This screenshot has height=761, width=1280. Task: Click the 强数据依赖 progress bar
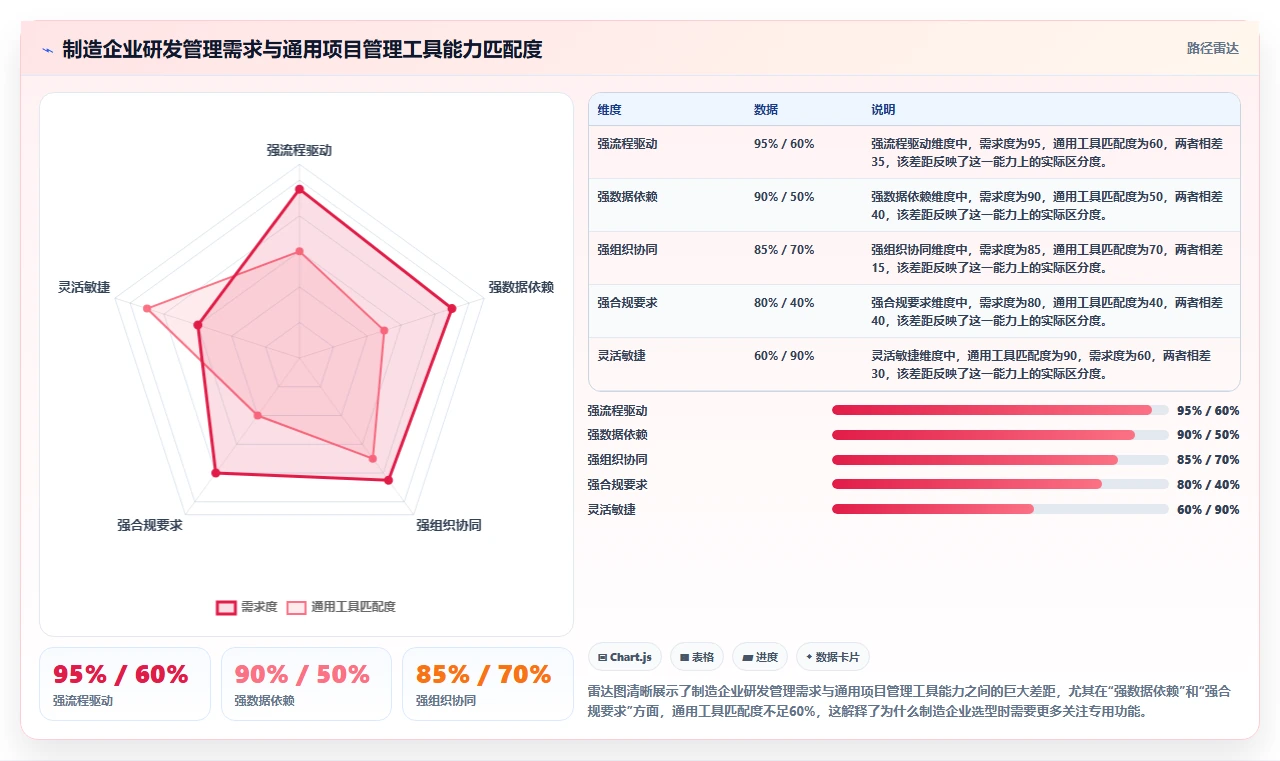click(1000, 435)
